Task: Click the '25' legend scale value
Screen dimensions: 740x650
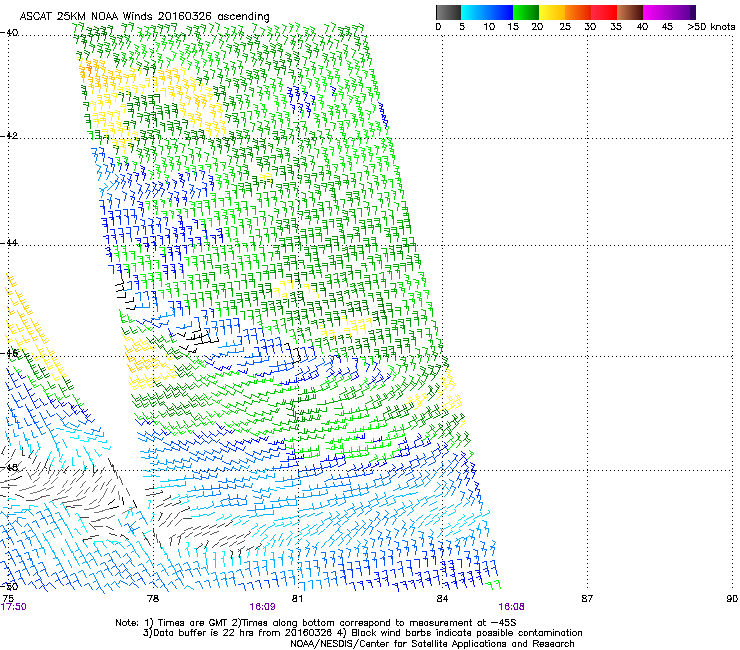Action: coord(565,27)
